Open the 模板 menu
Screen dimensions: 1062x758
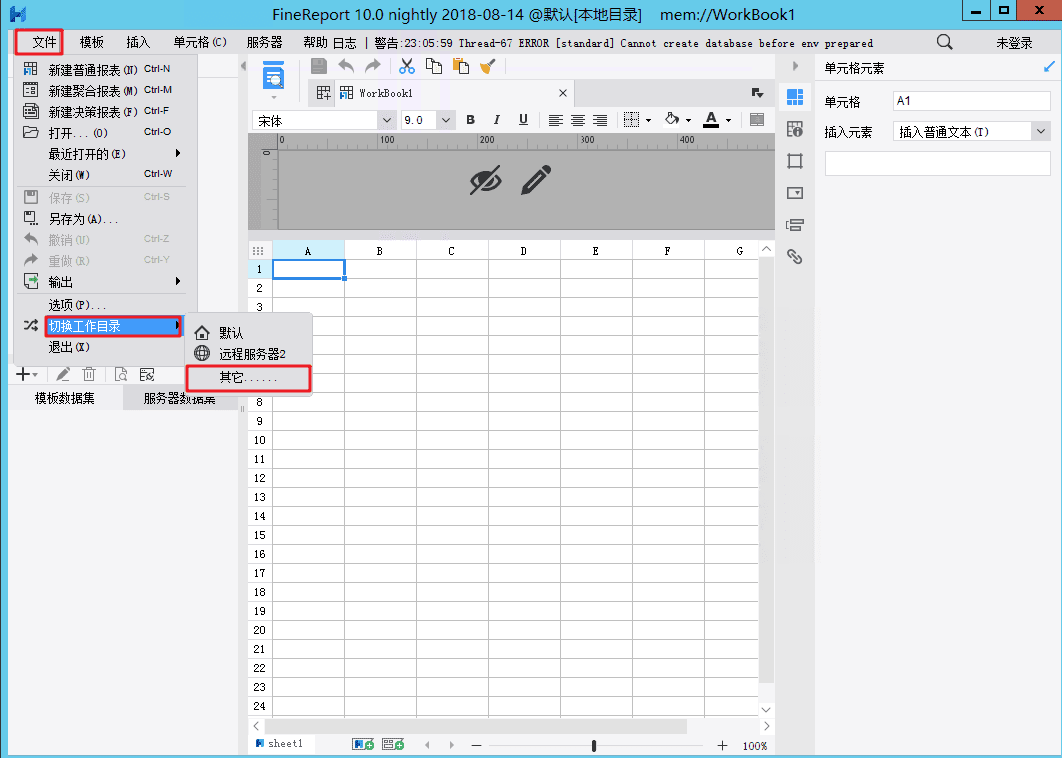[x=91, y=42]
